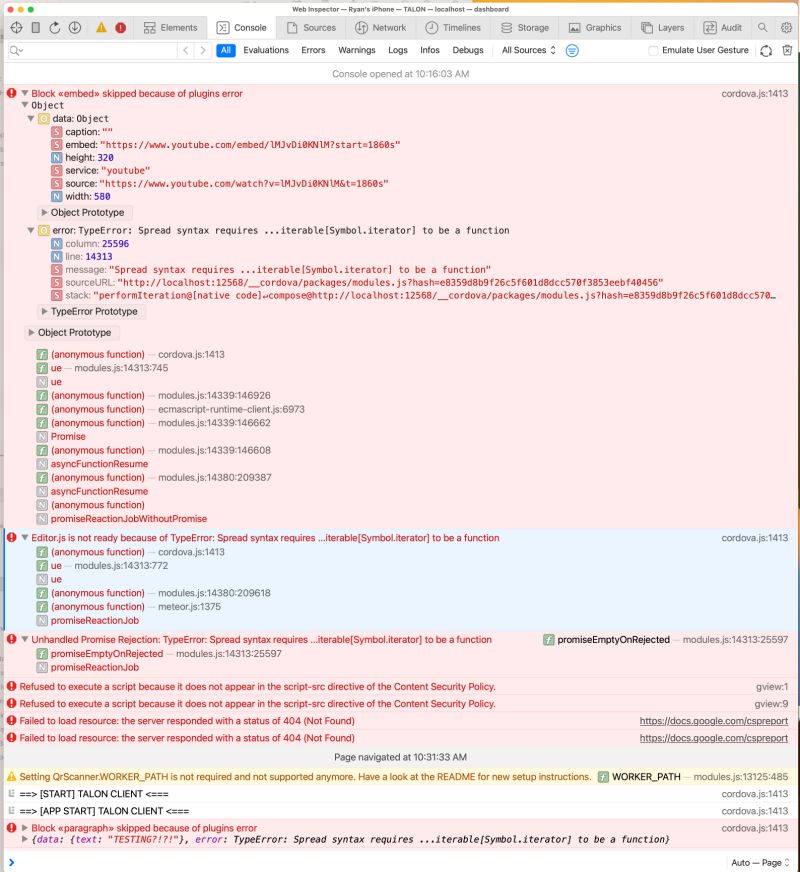Click Page navigated at 10:31:33 AM text
800x872 pixels.
point(400,757)
